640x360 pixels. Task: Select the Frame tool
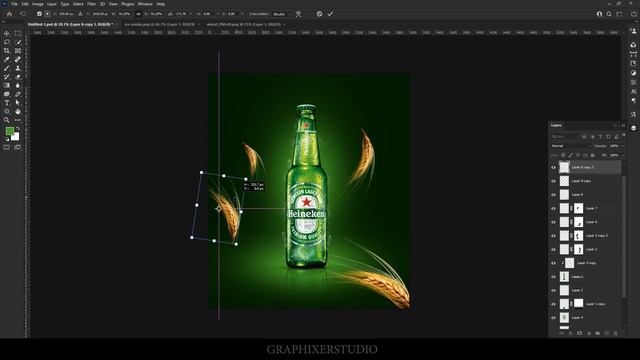point(18,51)
